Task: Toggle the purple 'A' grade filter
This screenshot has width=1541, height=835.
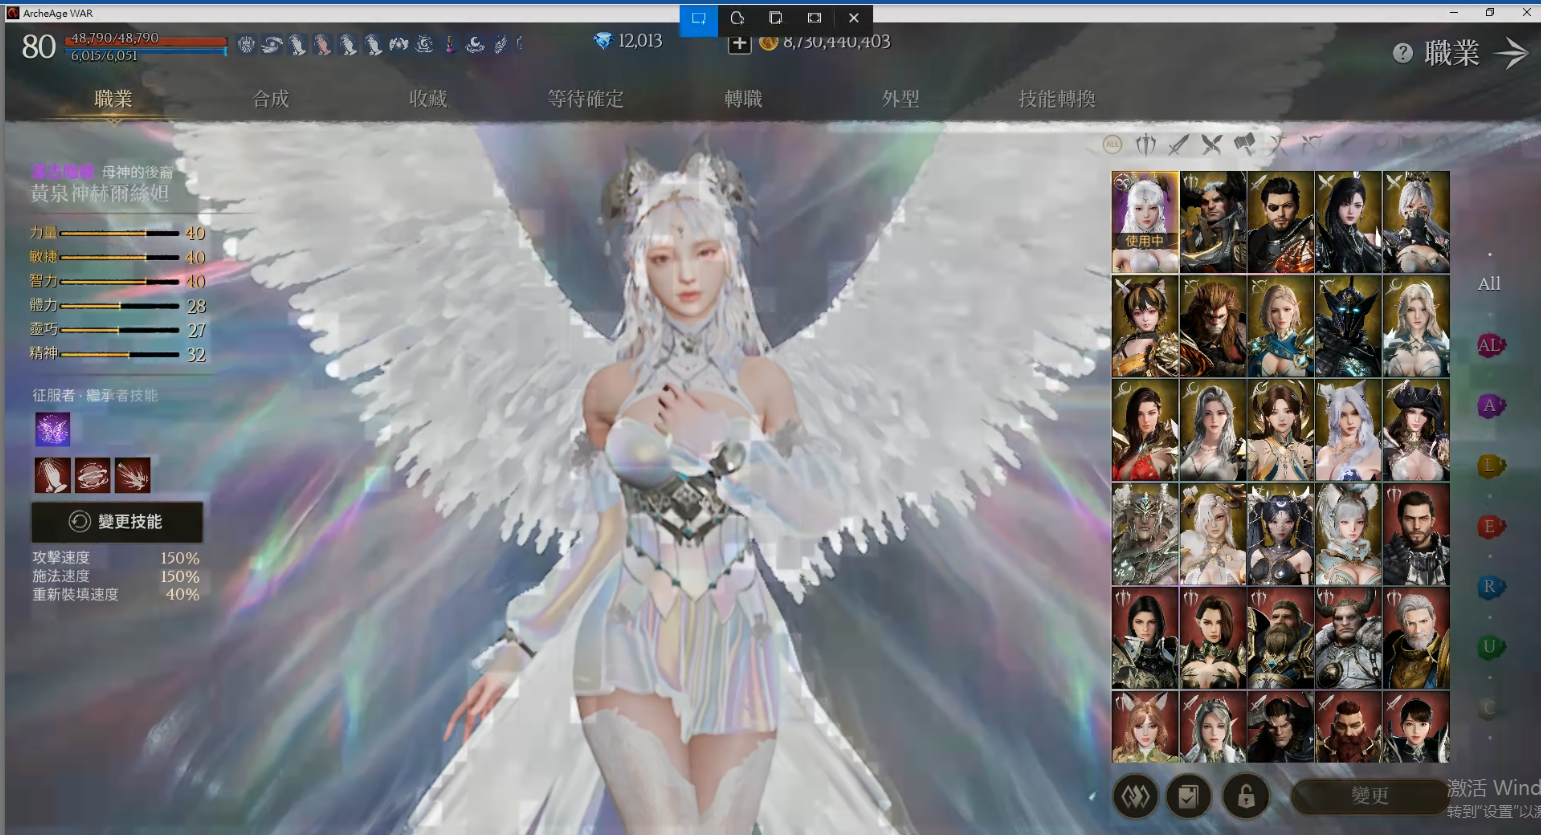Action: click(1489, 406)
